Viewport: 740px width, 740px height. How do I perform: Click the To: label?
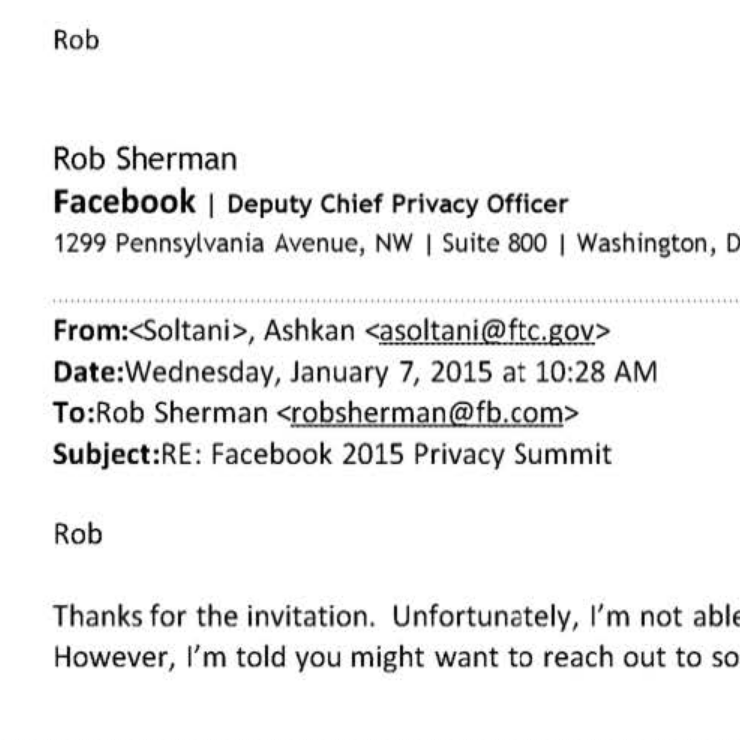[x=74, y=413]
